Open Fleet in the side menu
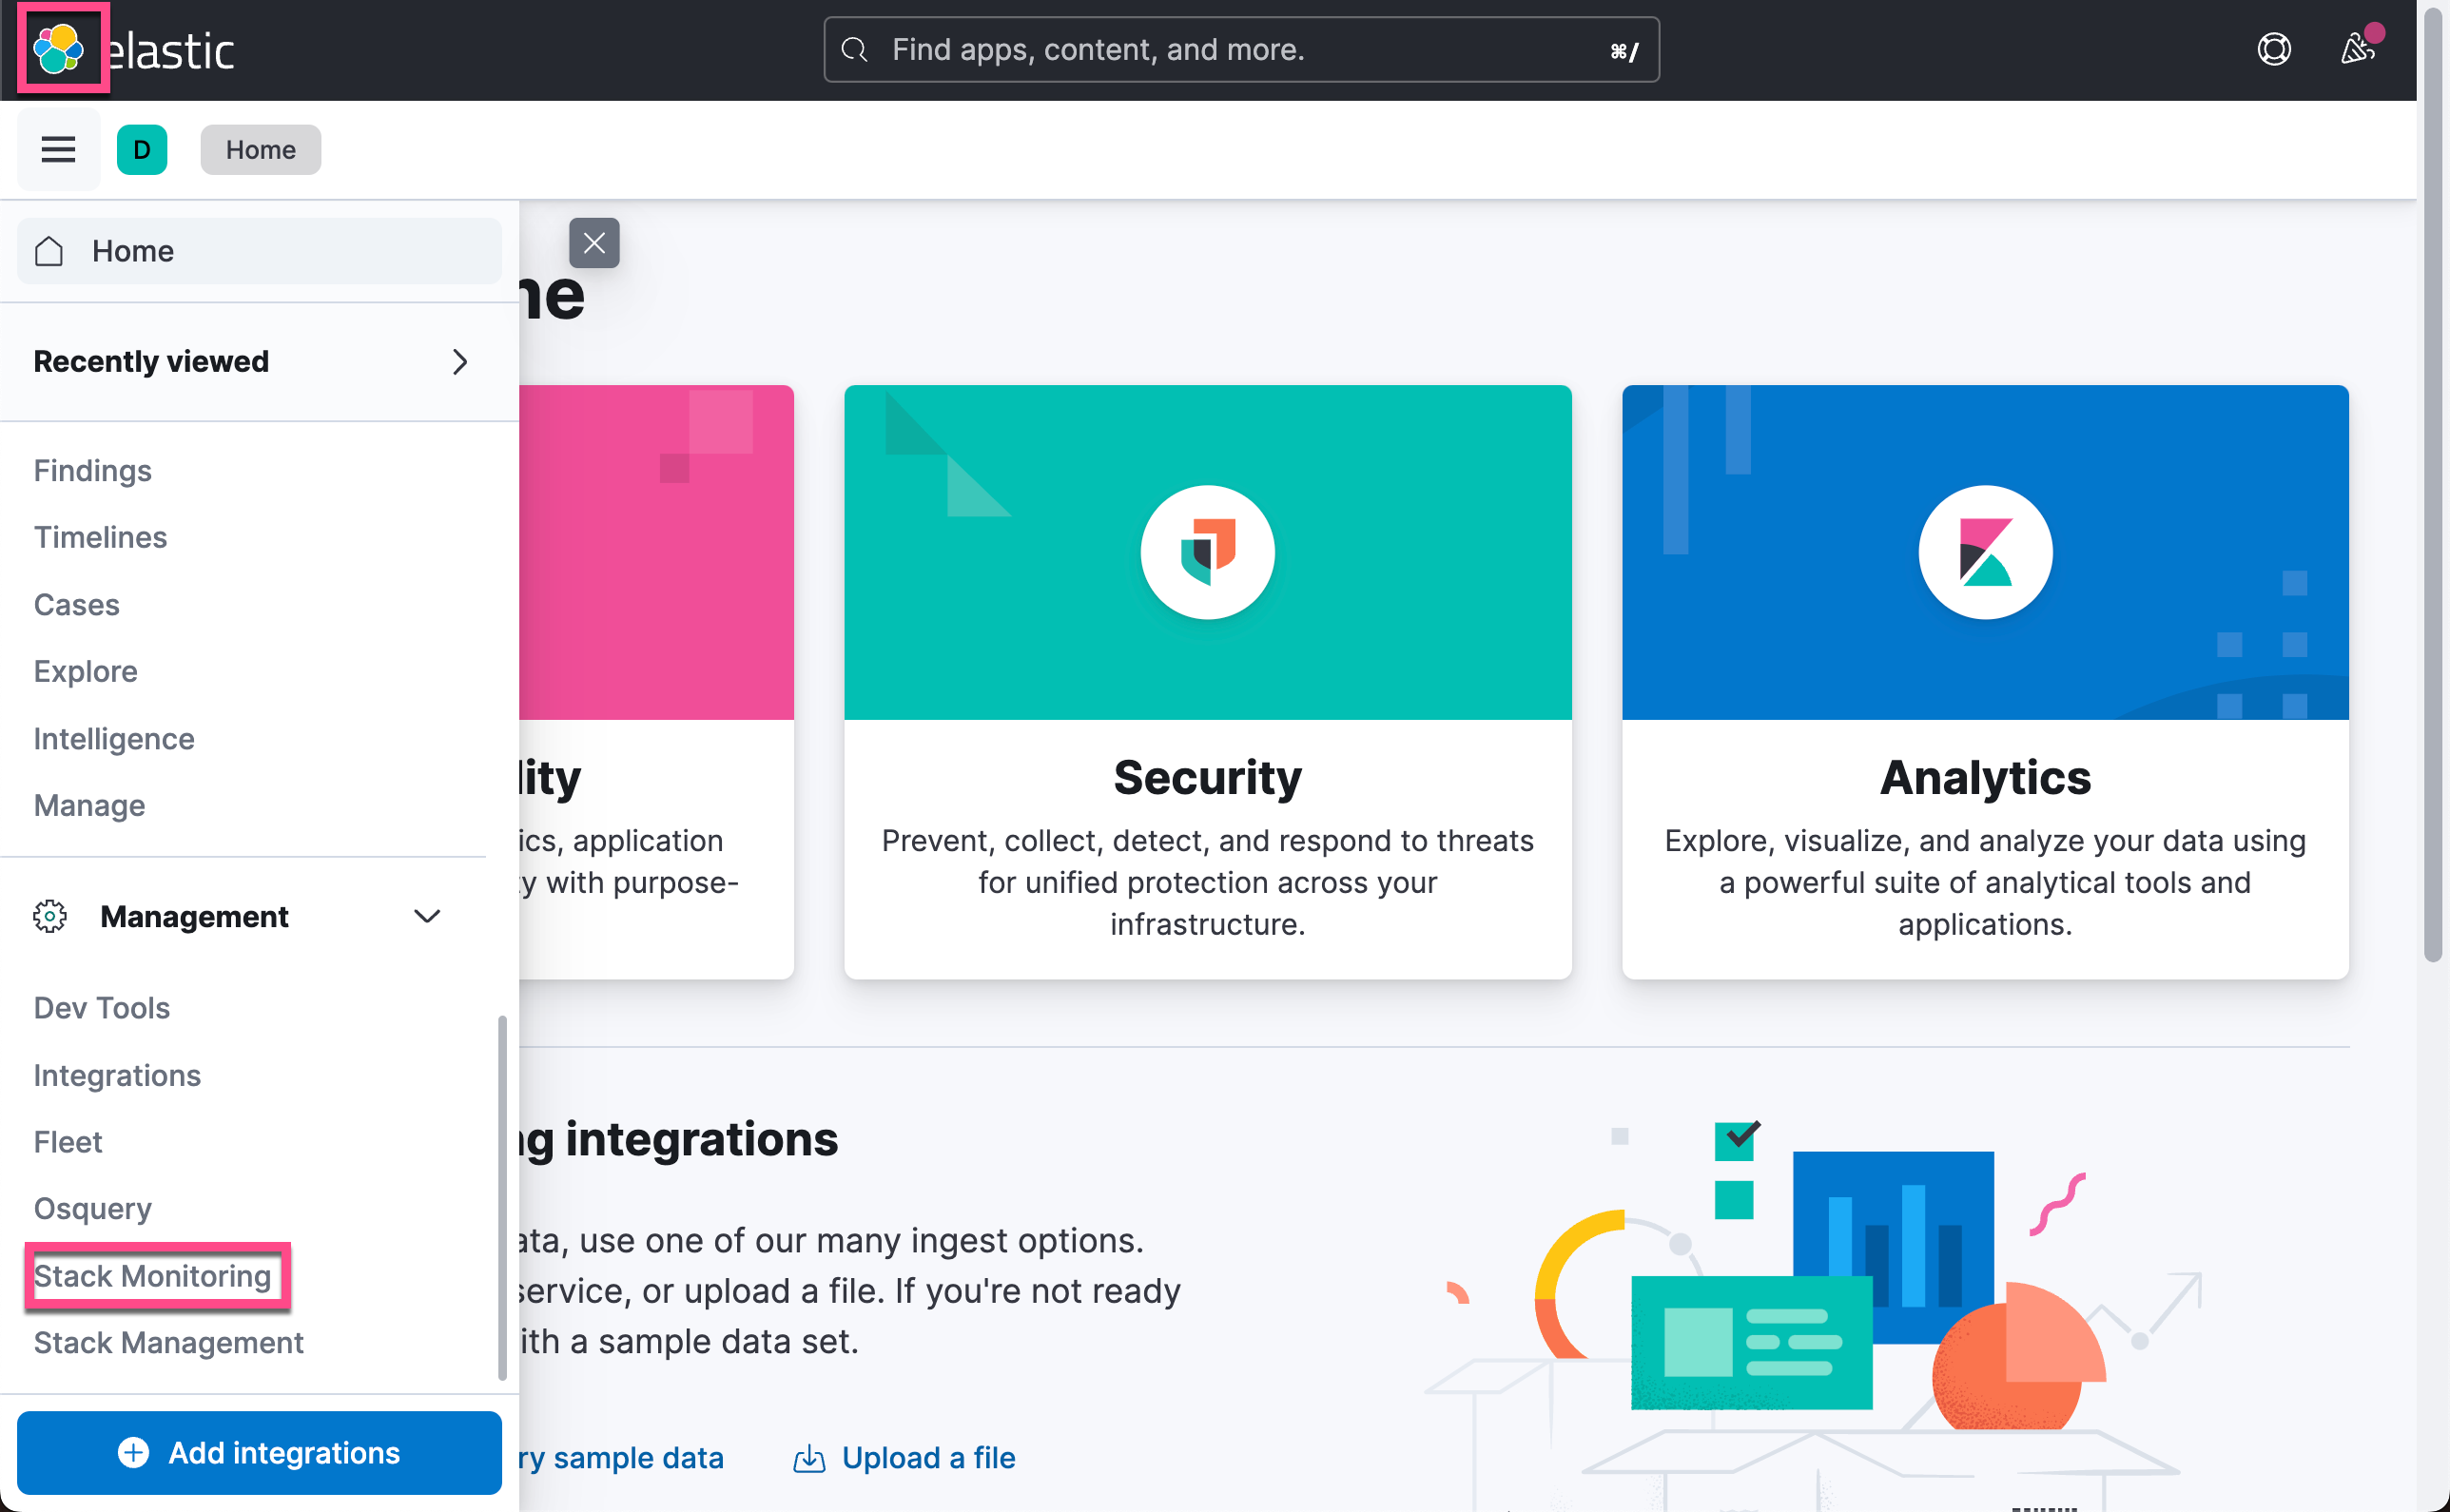This screenshot has height=1512, width=2450. tap(67, 1141)
